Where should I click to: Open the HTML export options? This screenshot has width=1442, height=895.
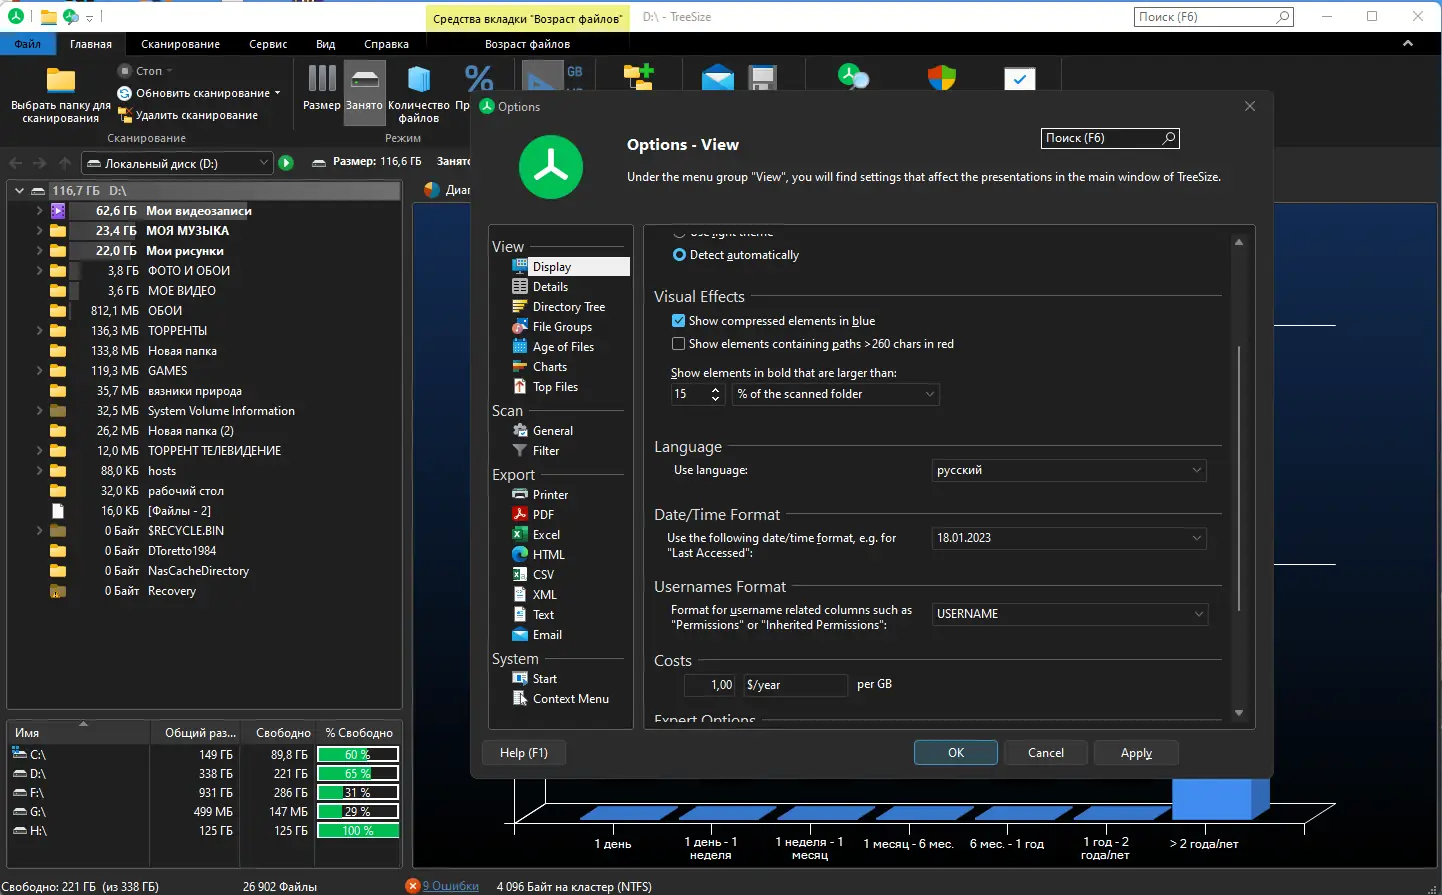[x=548, y=555]
